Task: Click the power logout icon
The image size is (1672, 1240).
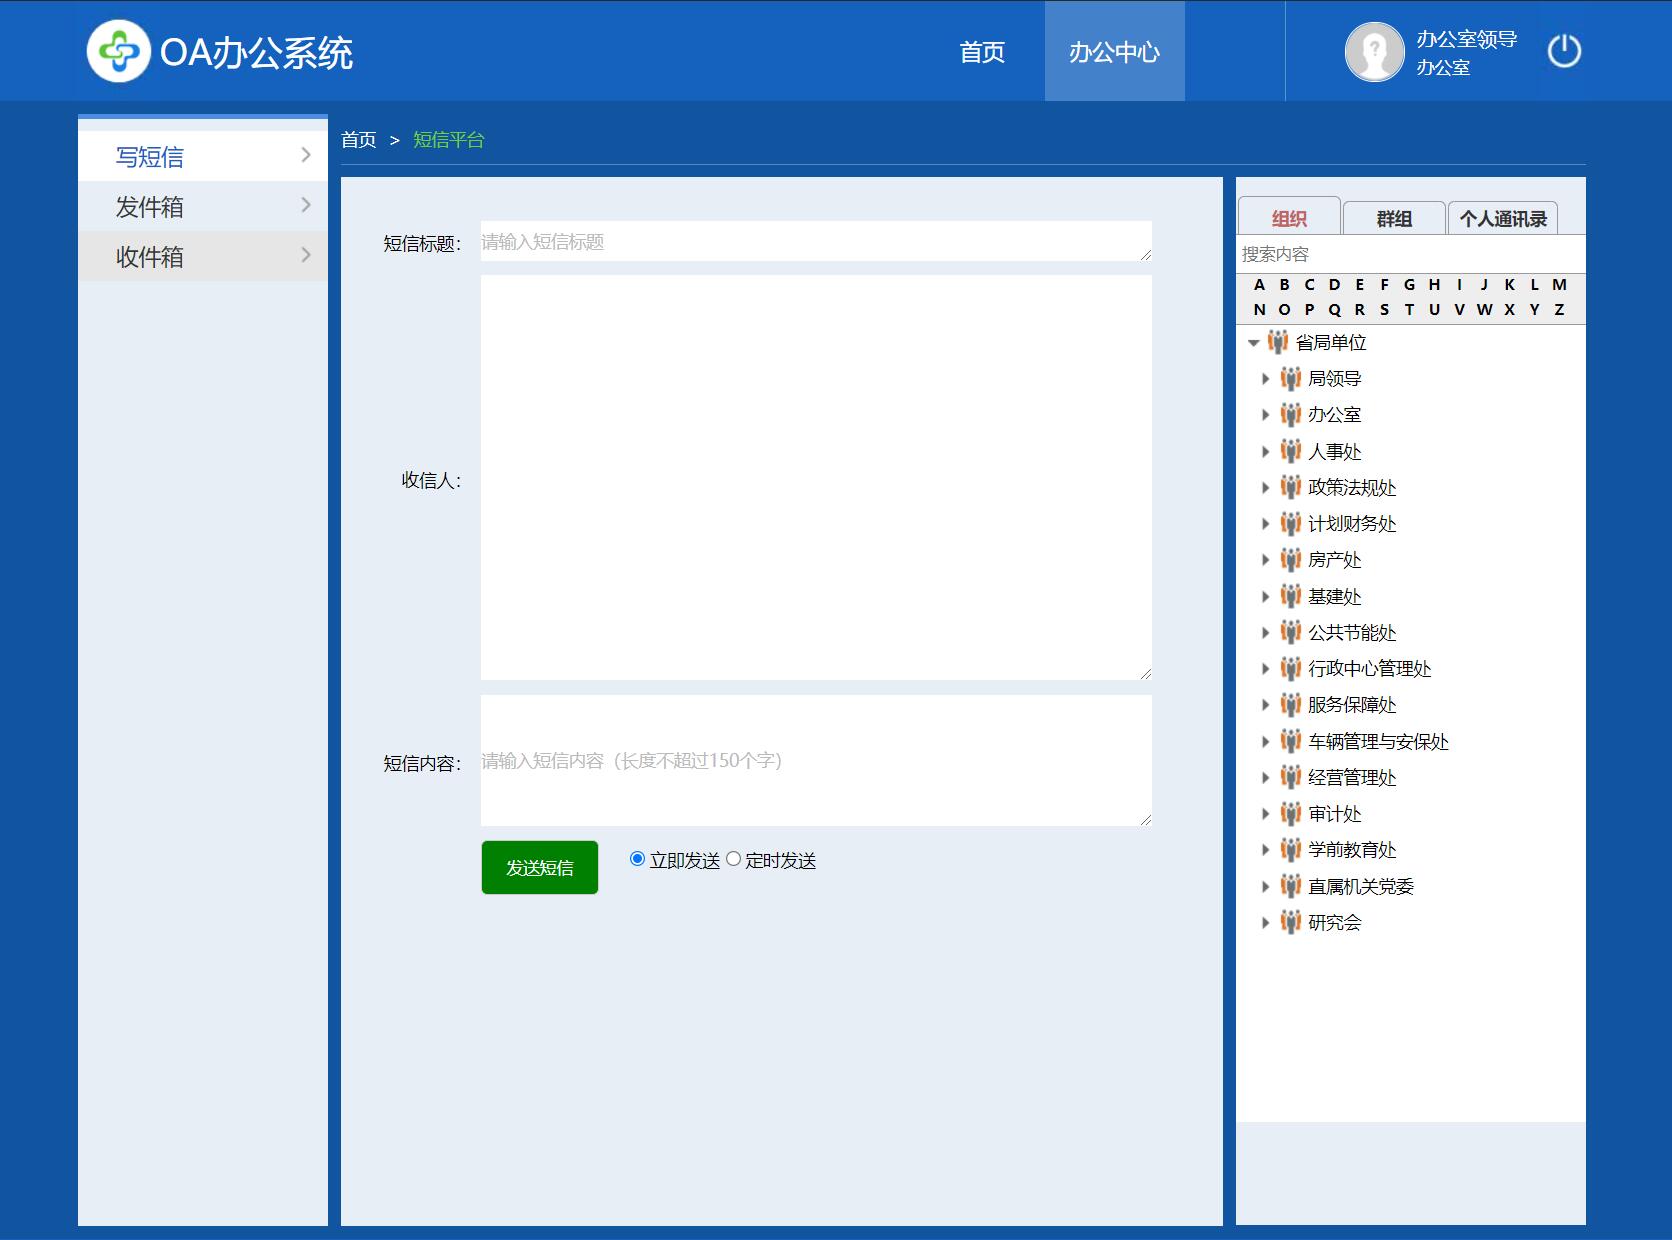Action: pos(1564,51)
